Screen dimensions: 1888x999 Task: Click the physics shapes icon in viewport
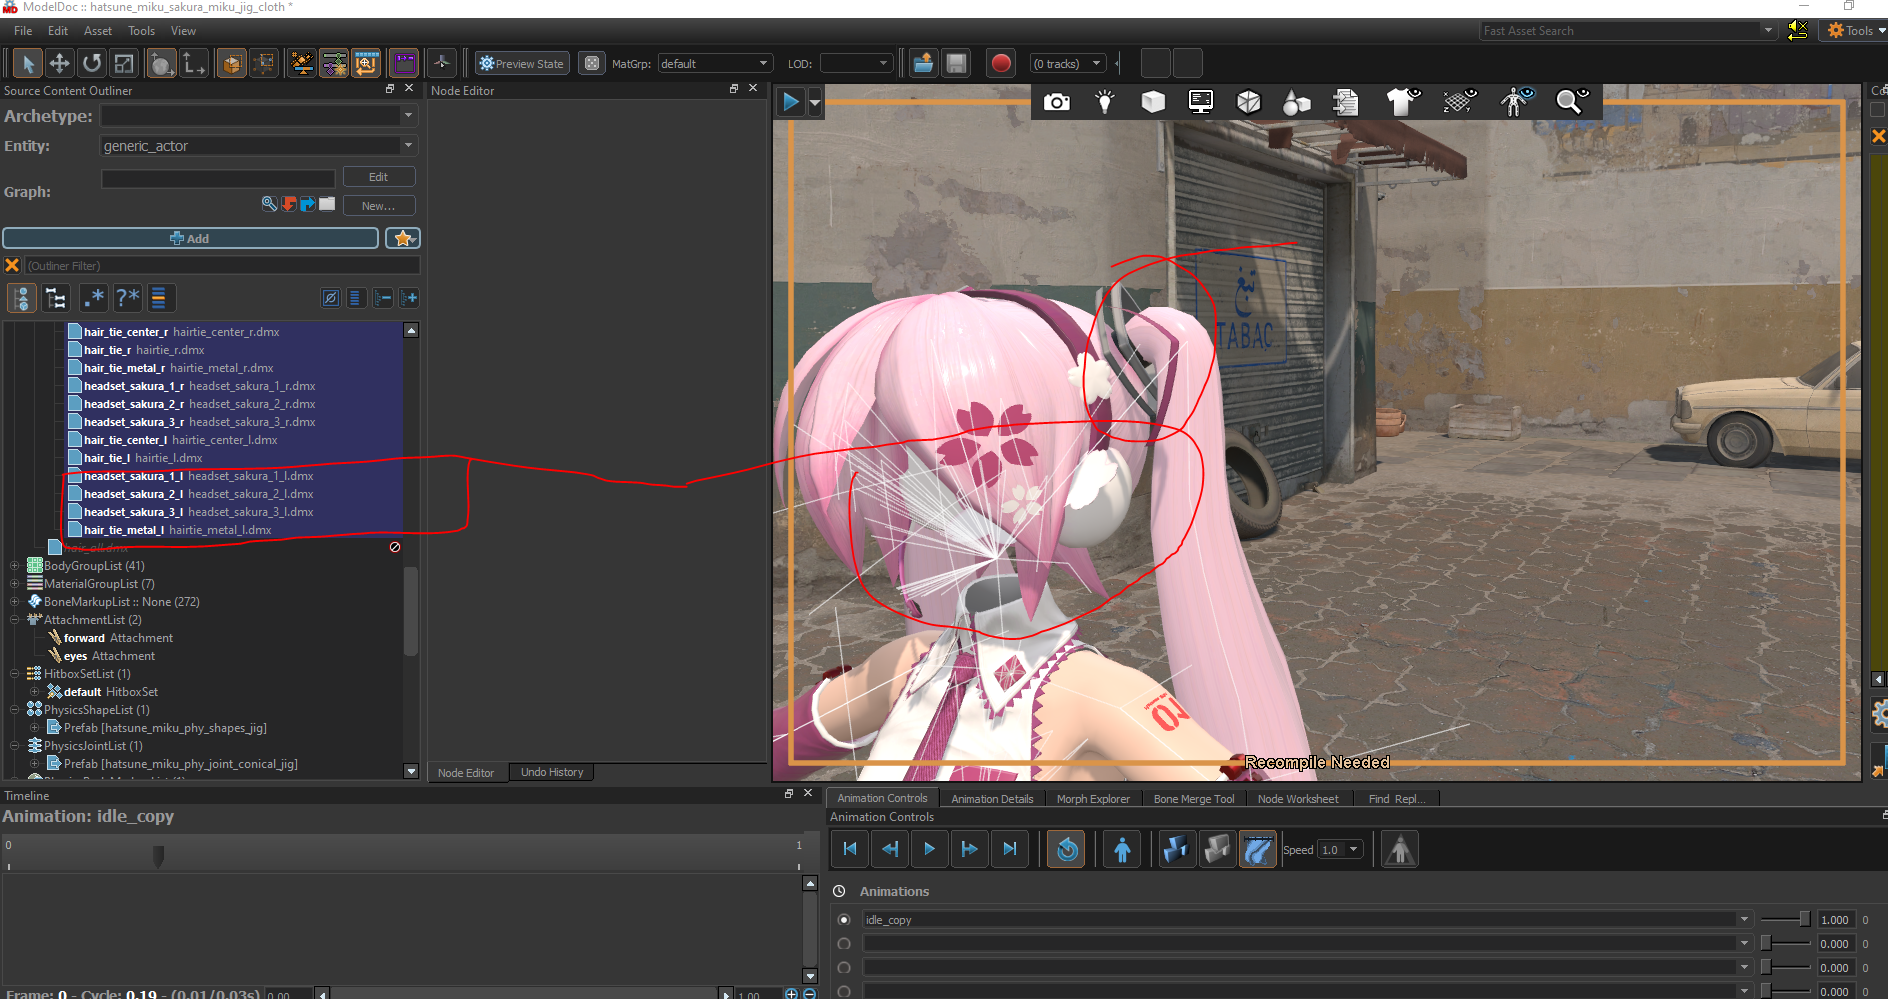(x=1297, y=102)
